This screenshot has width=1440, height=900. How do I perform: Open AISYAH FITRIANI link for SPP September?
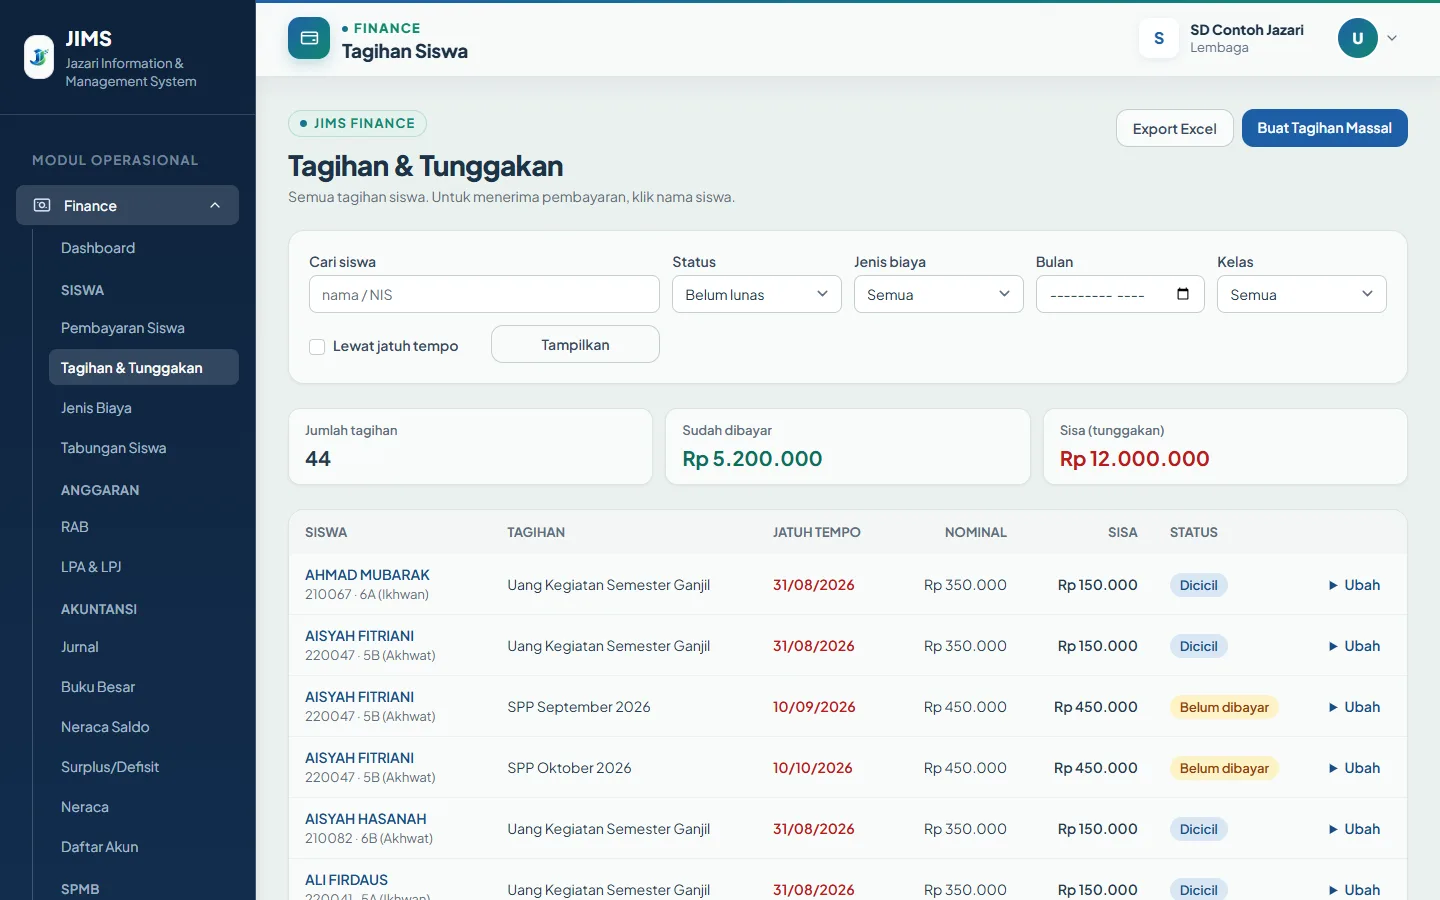coord(359,697)
